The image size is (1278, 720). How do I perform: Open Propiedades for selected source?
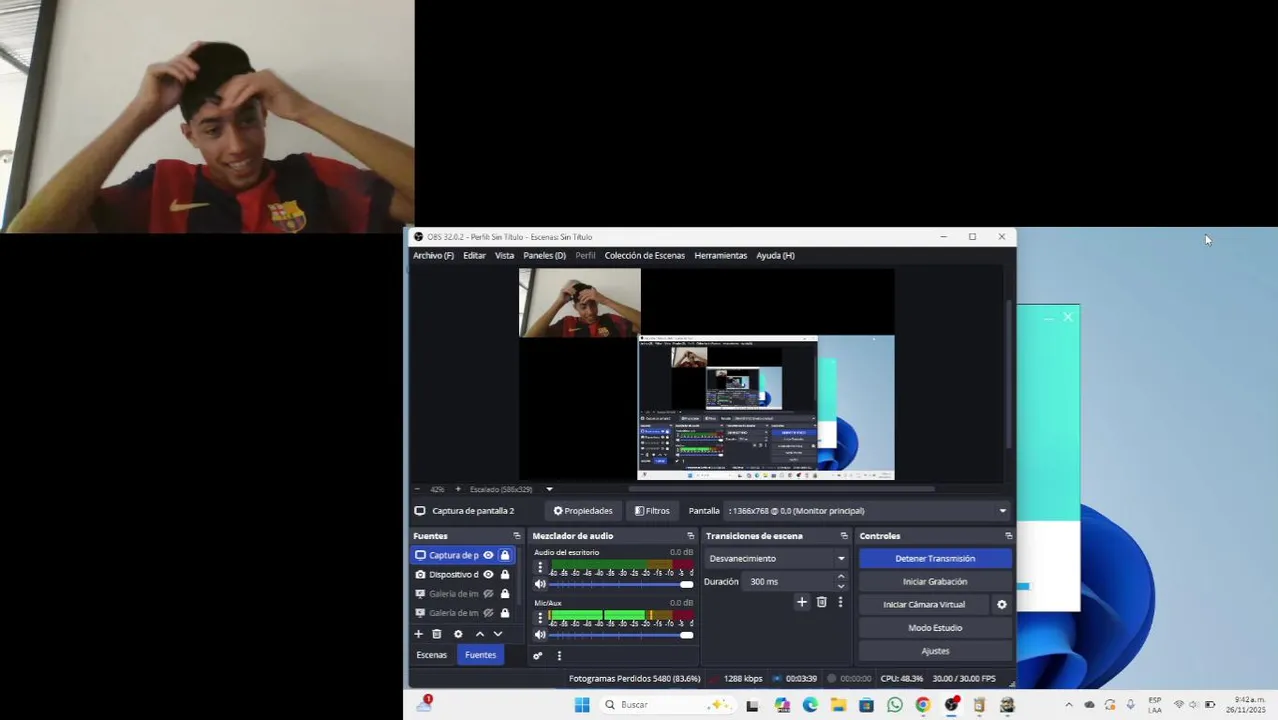[x=583, y=511]
